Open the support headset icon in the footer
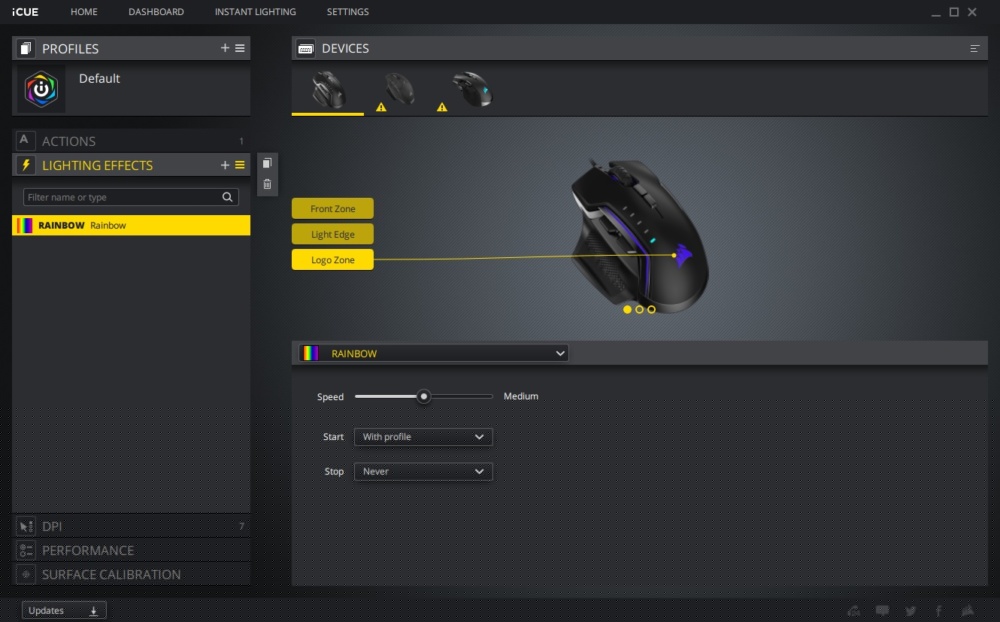Viewport: 1000px width, 622px height. pyautogui.click(x=853, y=611)
